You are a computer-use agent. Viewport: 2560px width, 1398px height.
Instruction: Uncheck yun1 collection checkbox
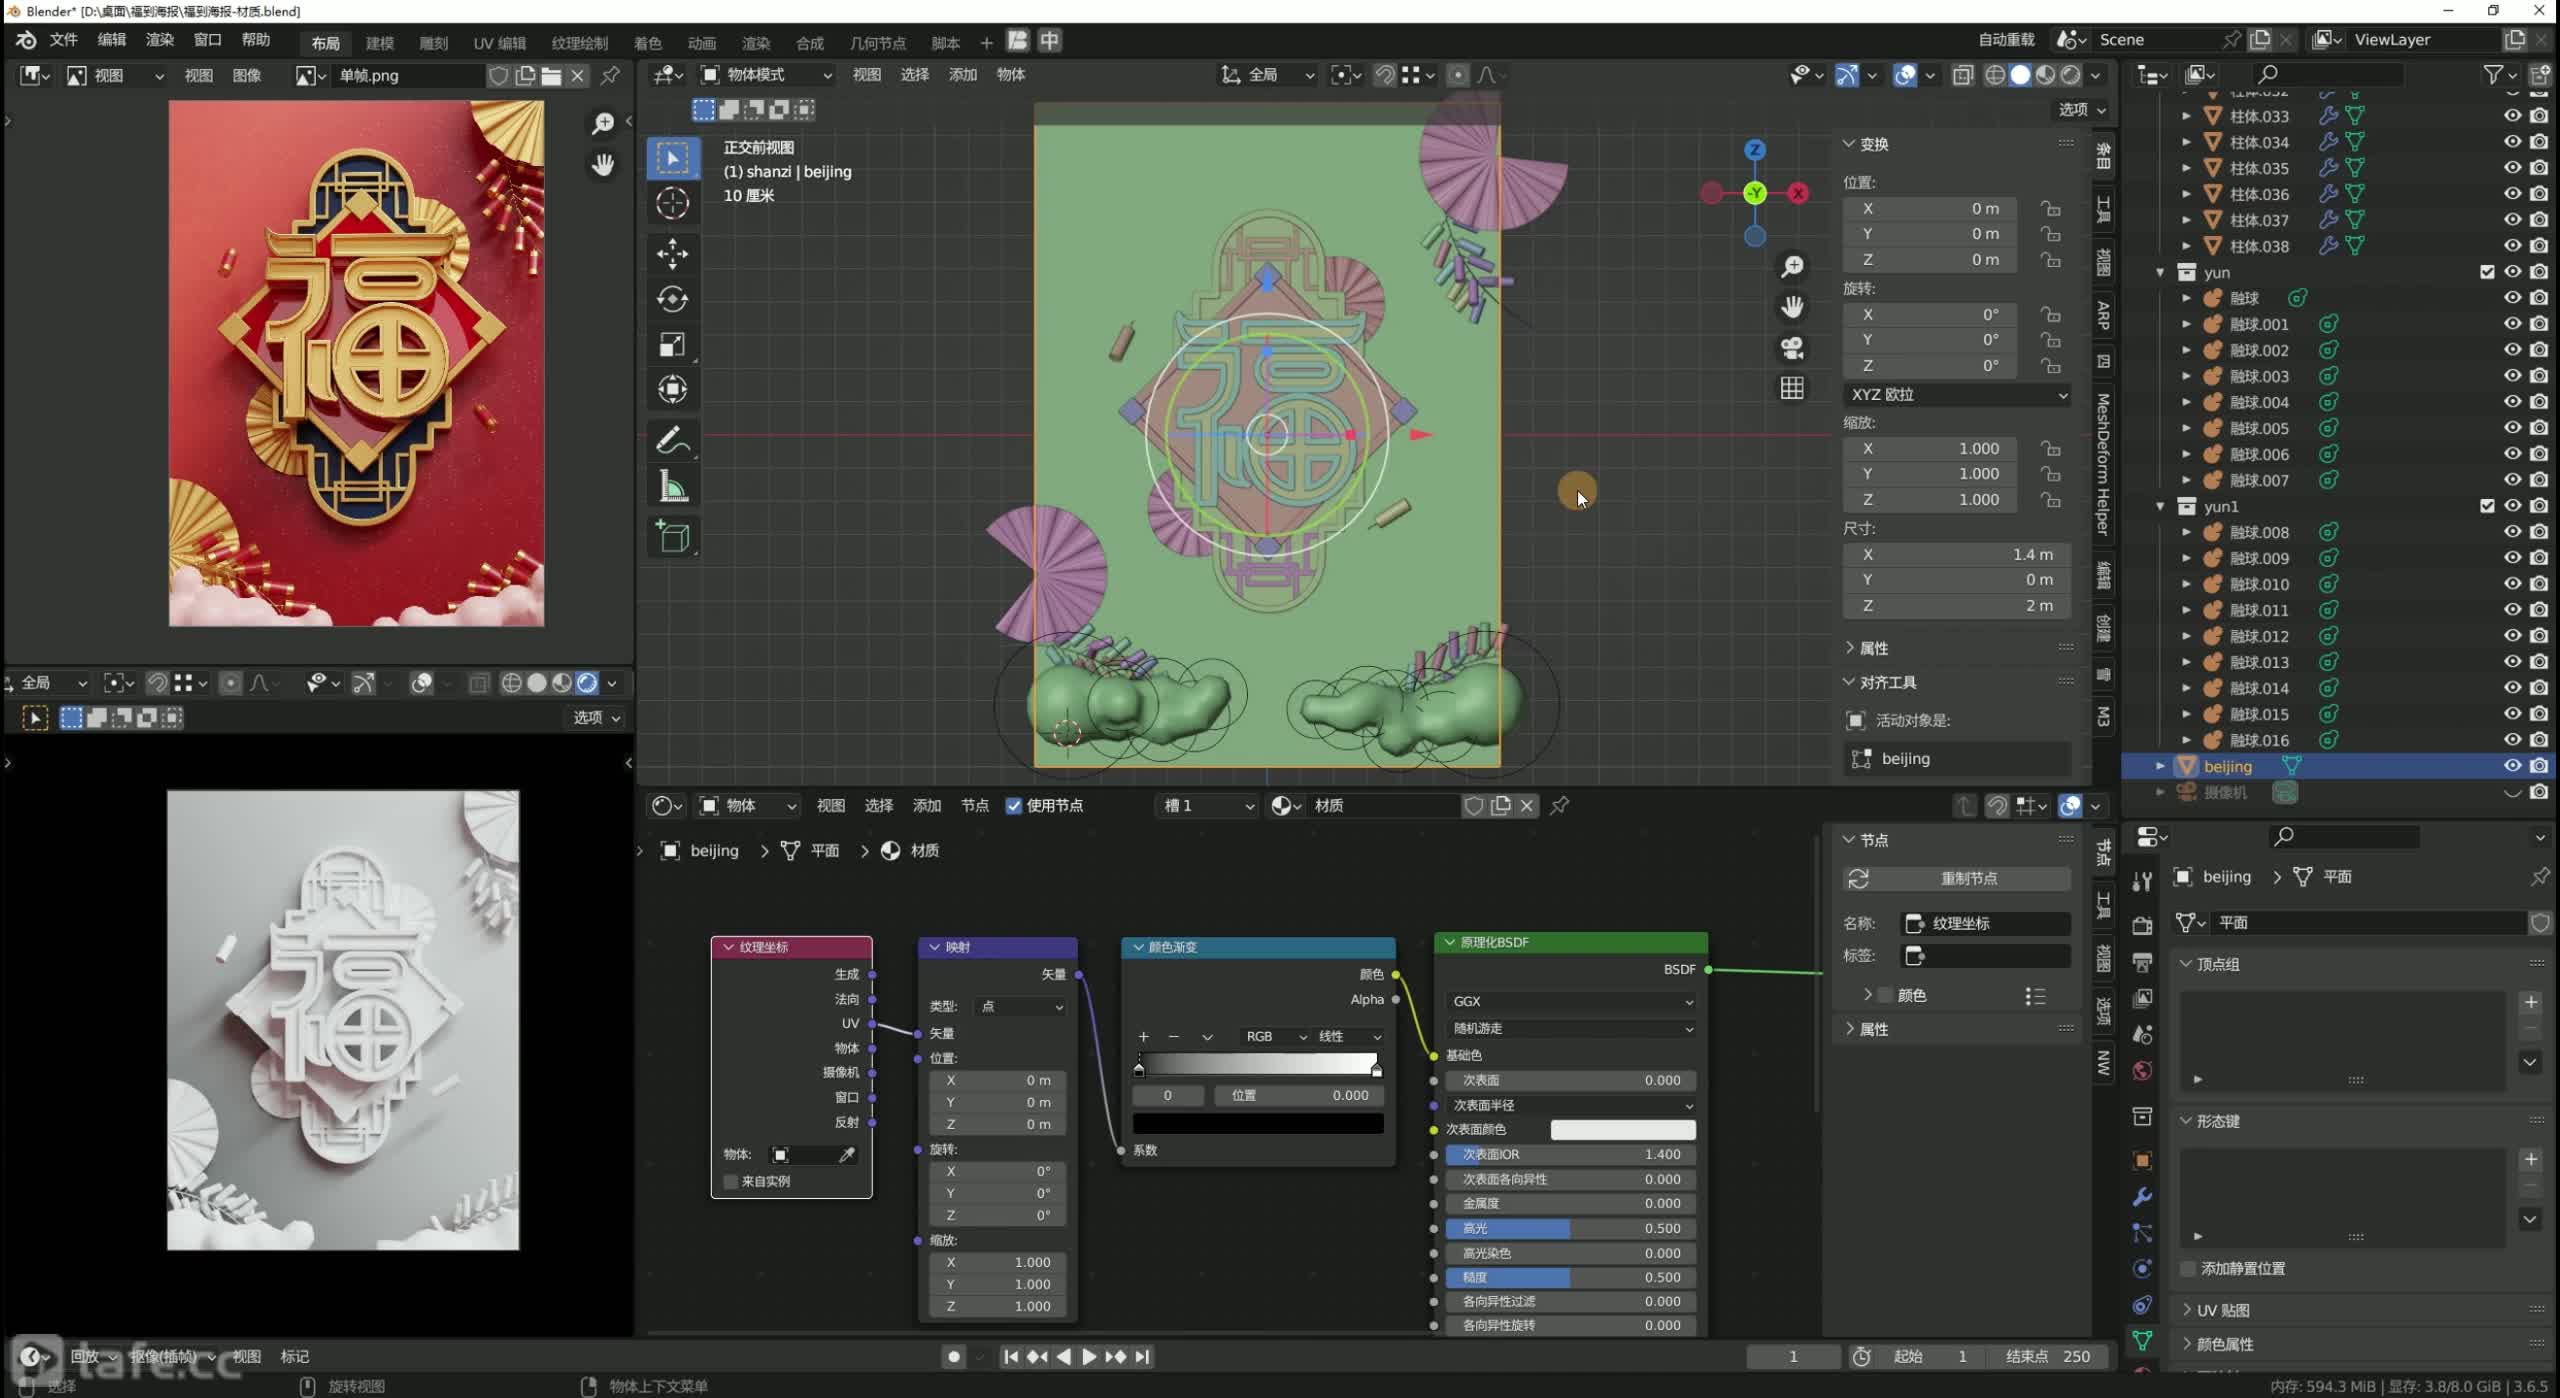(2488, 506)
